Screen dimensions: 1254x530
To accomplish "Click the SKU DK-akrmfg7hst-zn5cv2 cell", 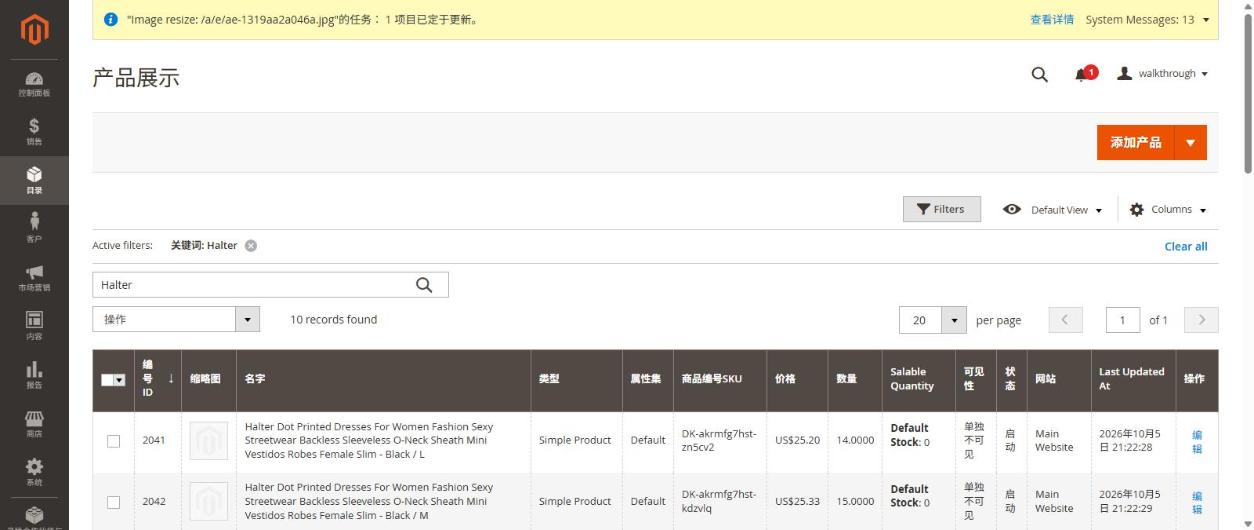I will 719,441.
